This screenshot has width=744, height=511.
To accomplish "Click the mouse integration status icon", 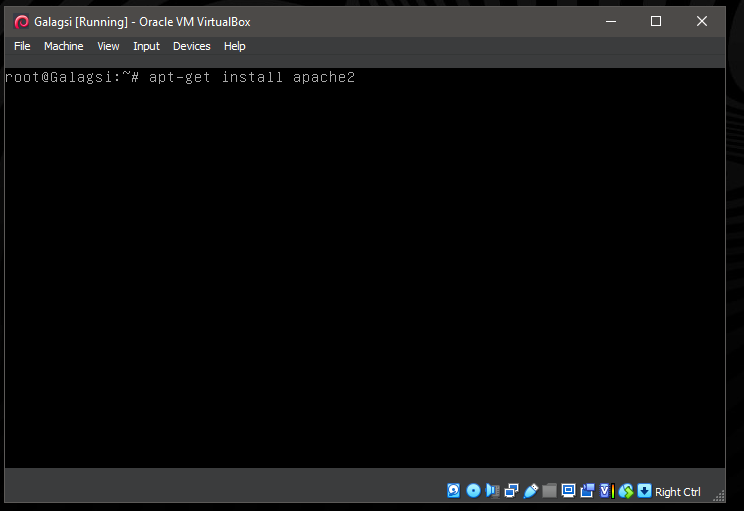I will (626, 491).
